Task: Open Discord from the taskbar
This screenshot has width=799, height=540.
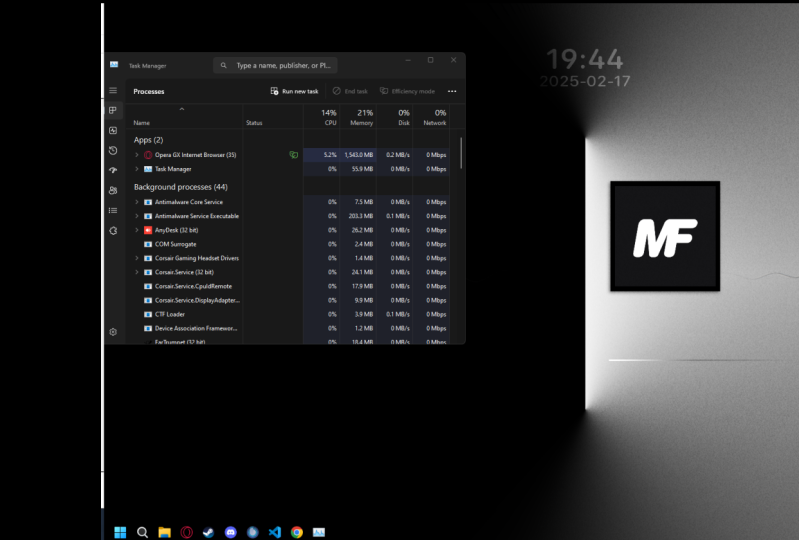Action: [231, 532]
